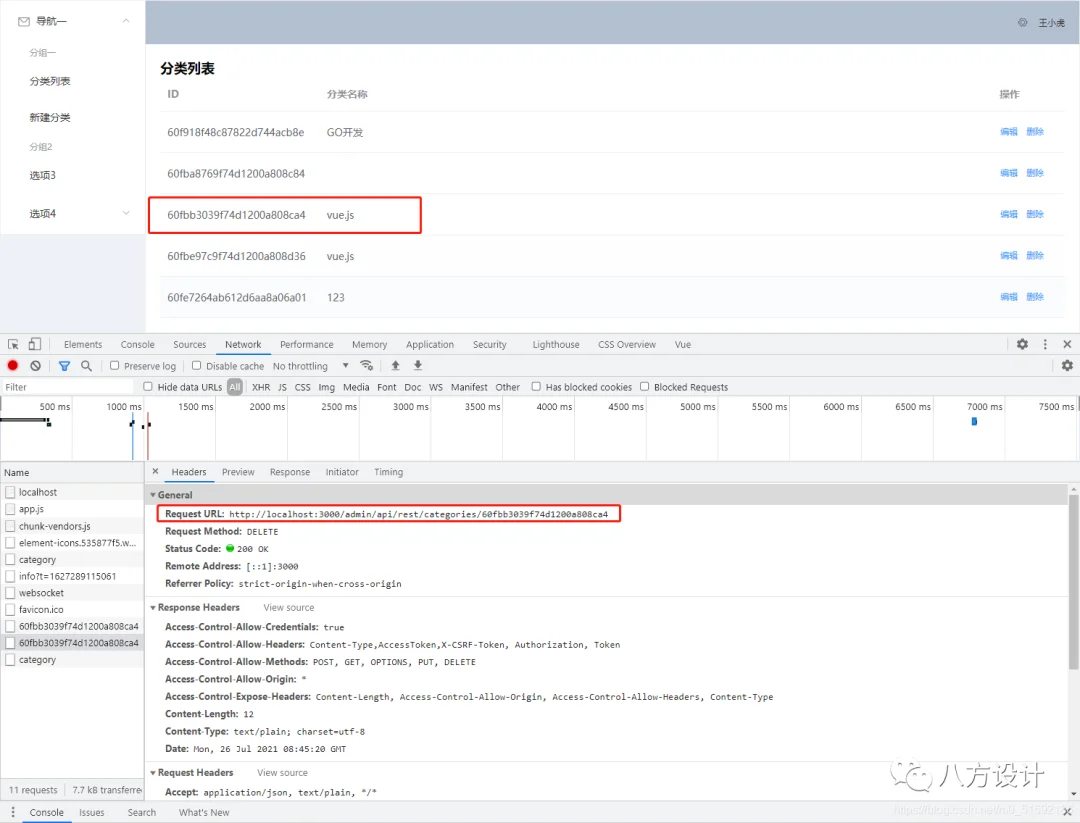Select the All filter
This screenshot has width=1080, height=823.
pyautogui.click(x=235, y=387)
